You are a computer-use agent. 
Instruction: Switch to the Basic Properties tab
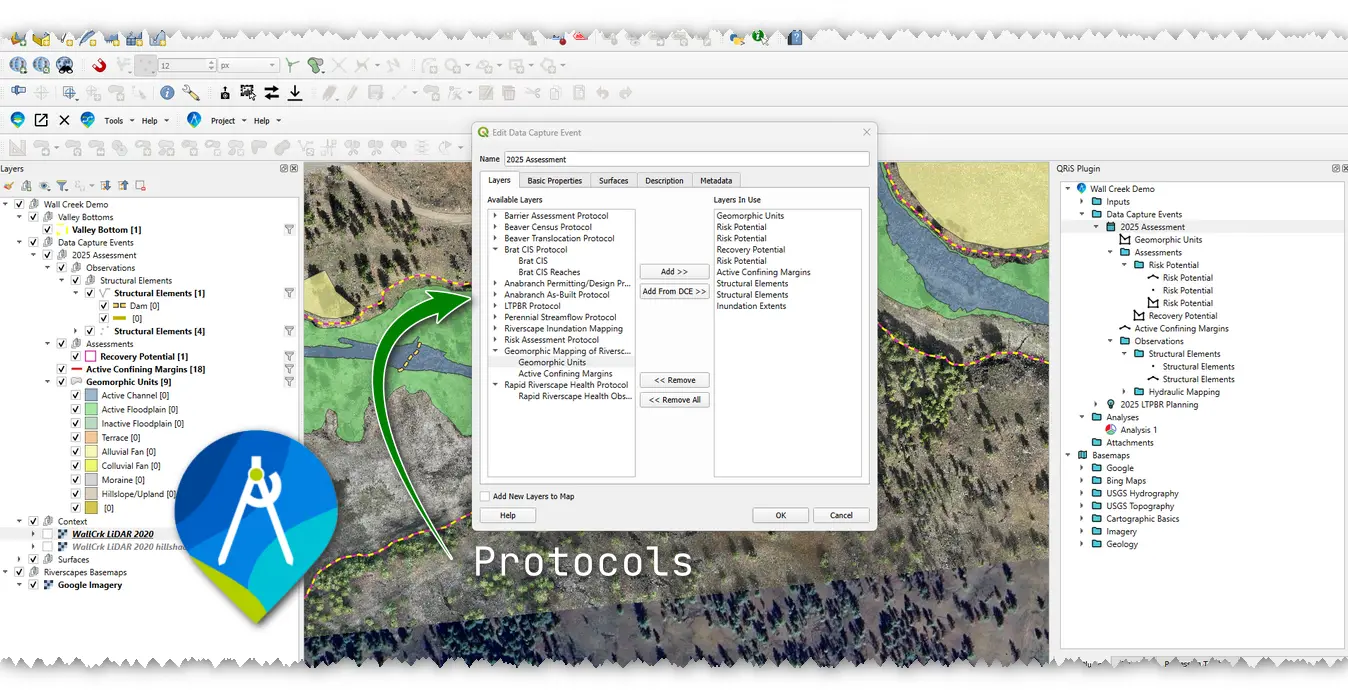coord(554,181)
